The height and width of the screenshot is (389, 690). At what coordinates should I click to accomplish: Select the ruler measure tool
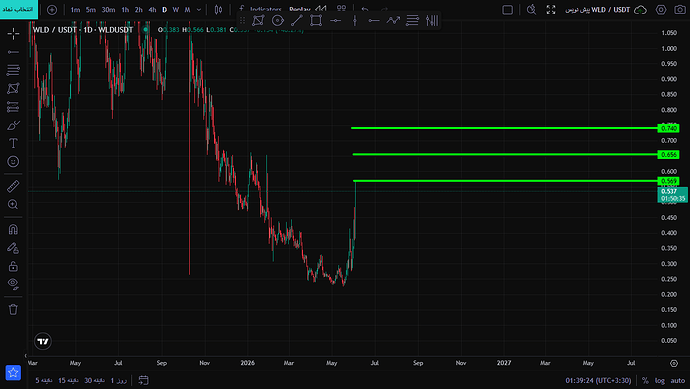13,186
